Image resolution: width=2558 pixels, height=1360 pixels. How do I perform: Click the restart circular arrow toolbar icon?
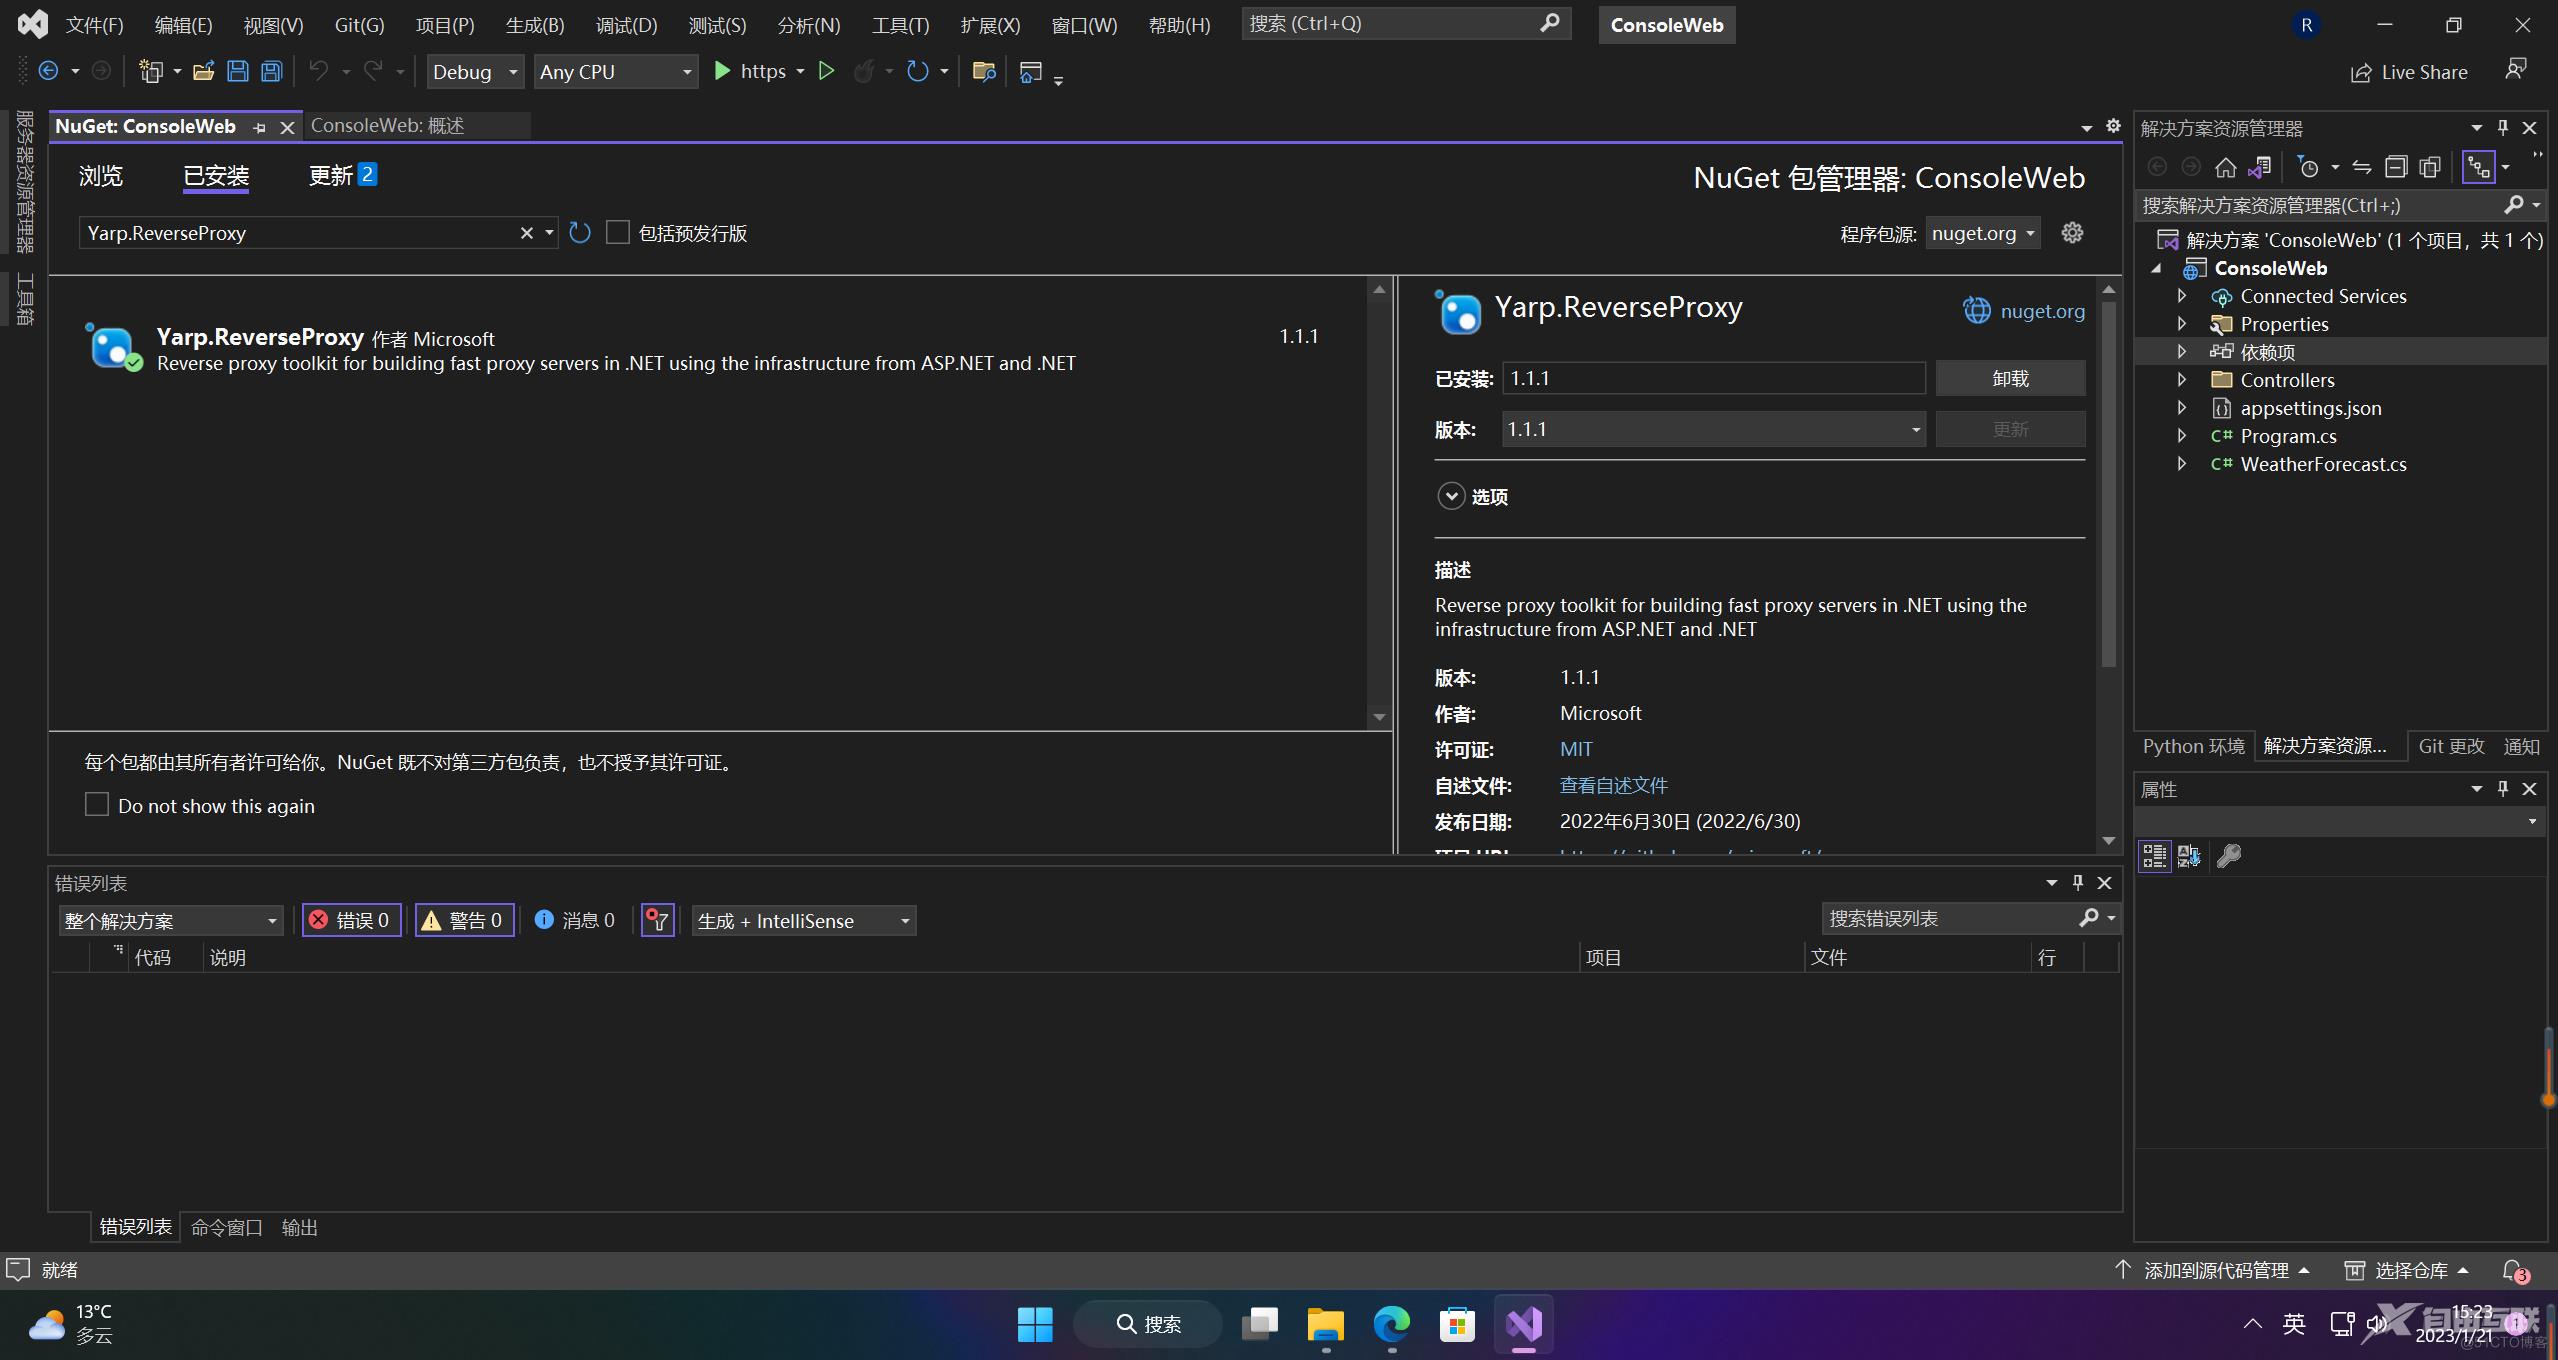[x=917, y=71]
